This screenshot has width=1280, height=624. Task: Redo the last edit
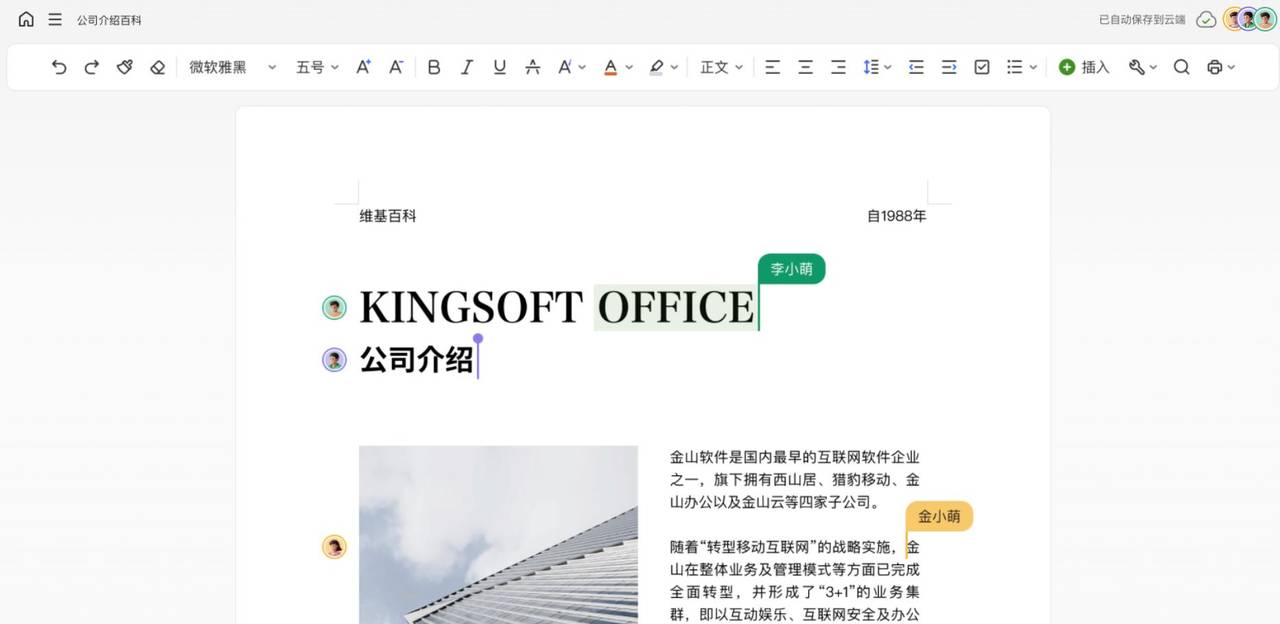(x=91, y=66)
